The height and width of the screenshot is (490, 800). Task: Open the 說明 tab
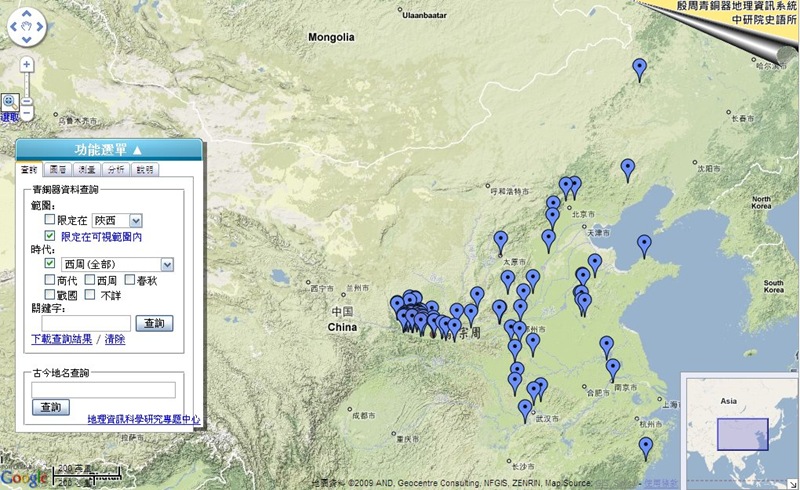tap(145, 170)
